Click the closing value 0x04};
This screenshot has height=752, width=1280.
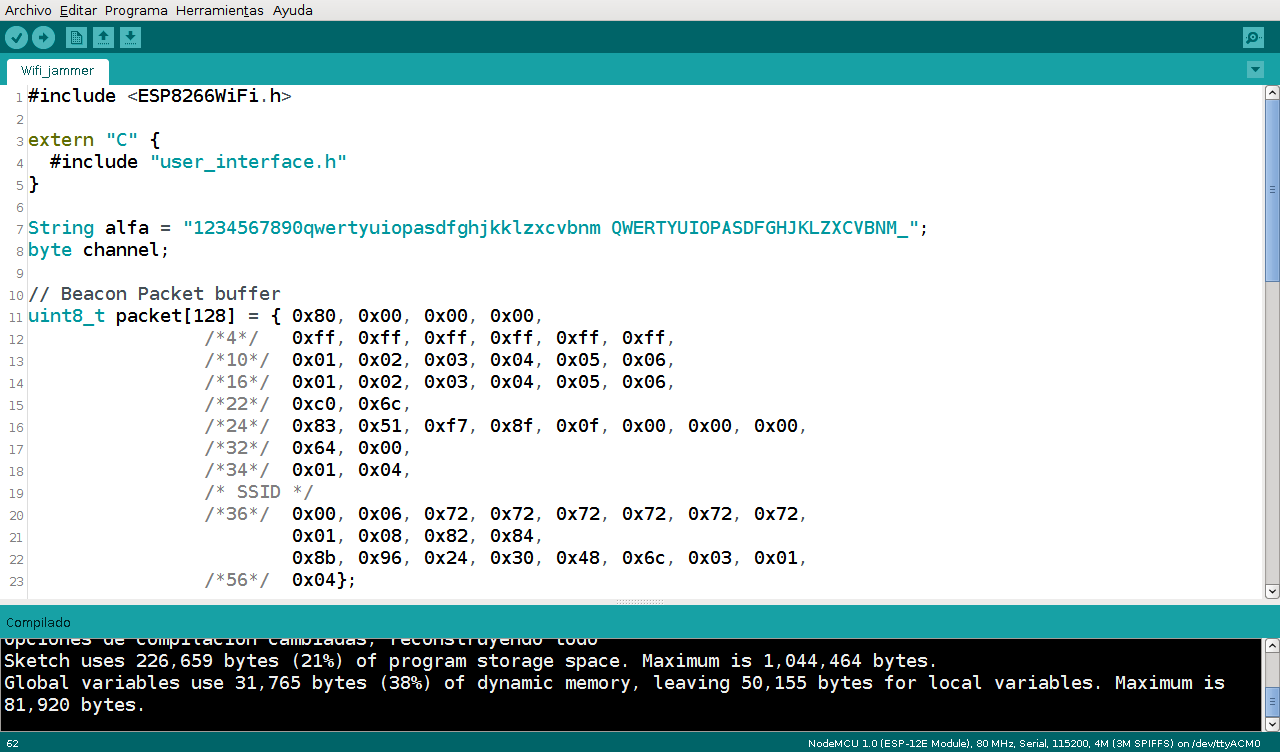click(x=324, y=580)
